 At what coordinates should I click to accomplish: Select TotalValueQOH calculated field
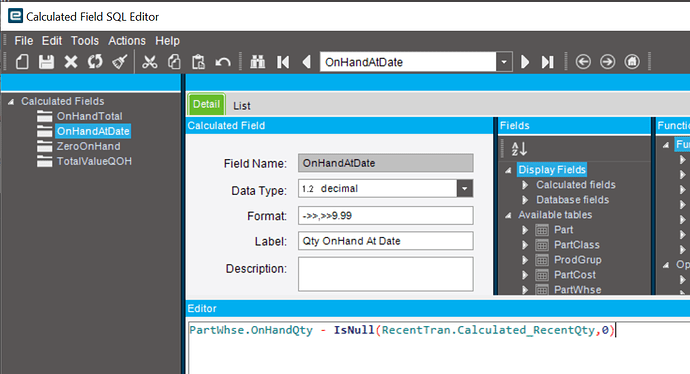[94, 161]
